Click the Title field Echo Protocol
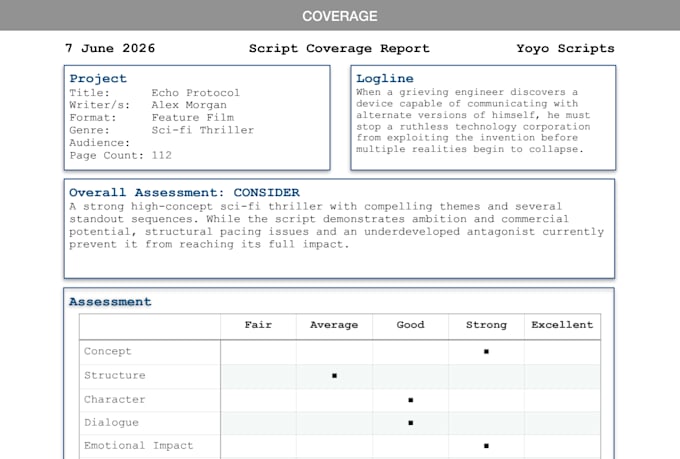The image size is (680, 459). (x=196, y=93)
